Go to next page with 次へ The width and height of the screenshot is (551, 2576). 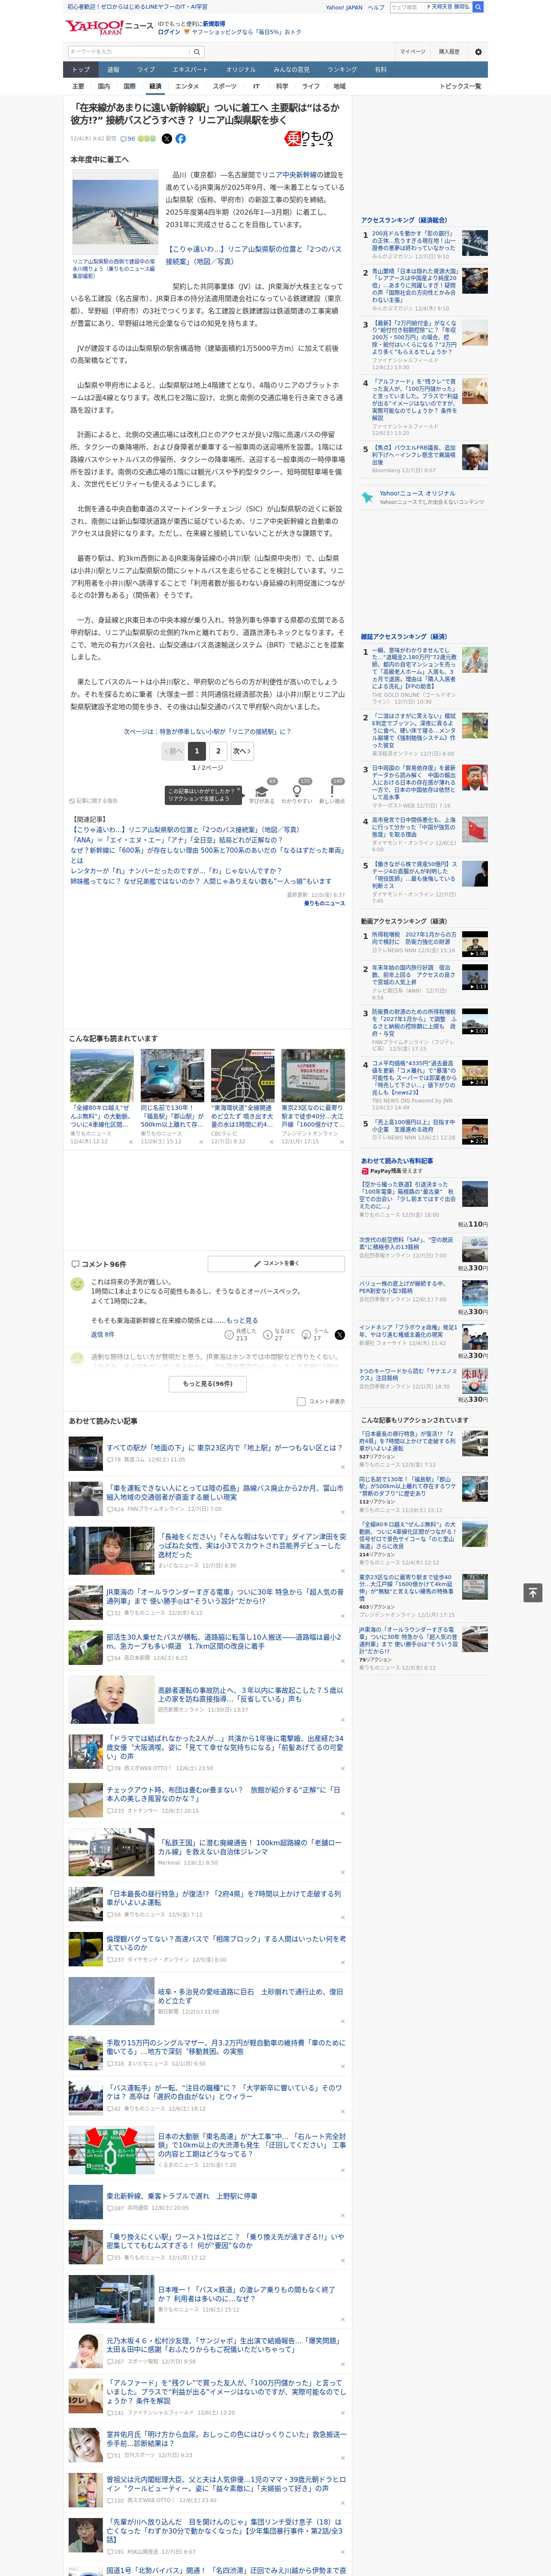point(241,750)
